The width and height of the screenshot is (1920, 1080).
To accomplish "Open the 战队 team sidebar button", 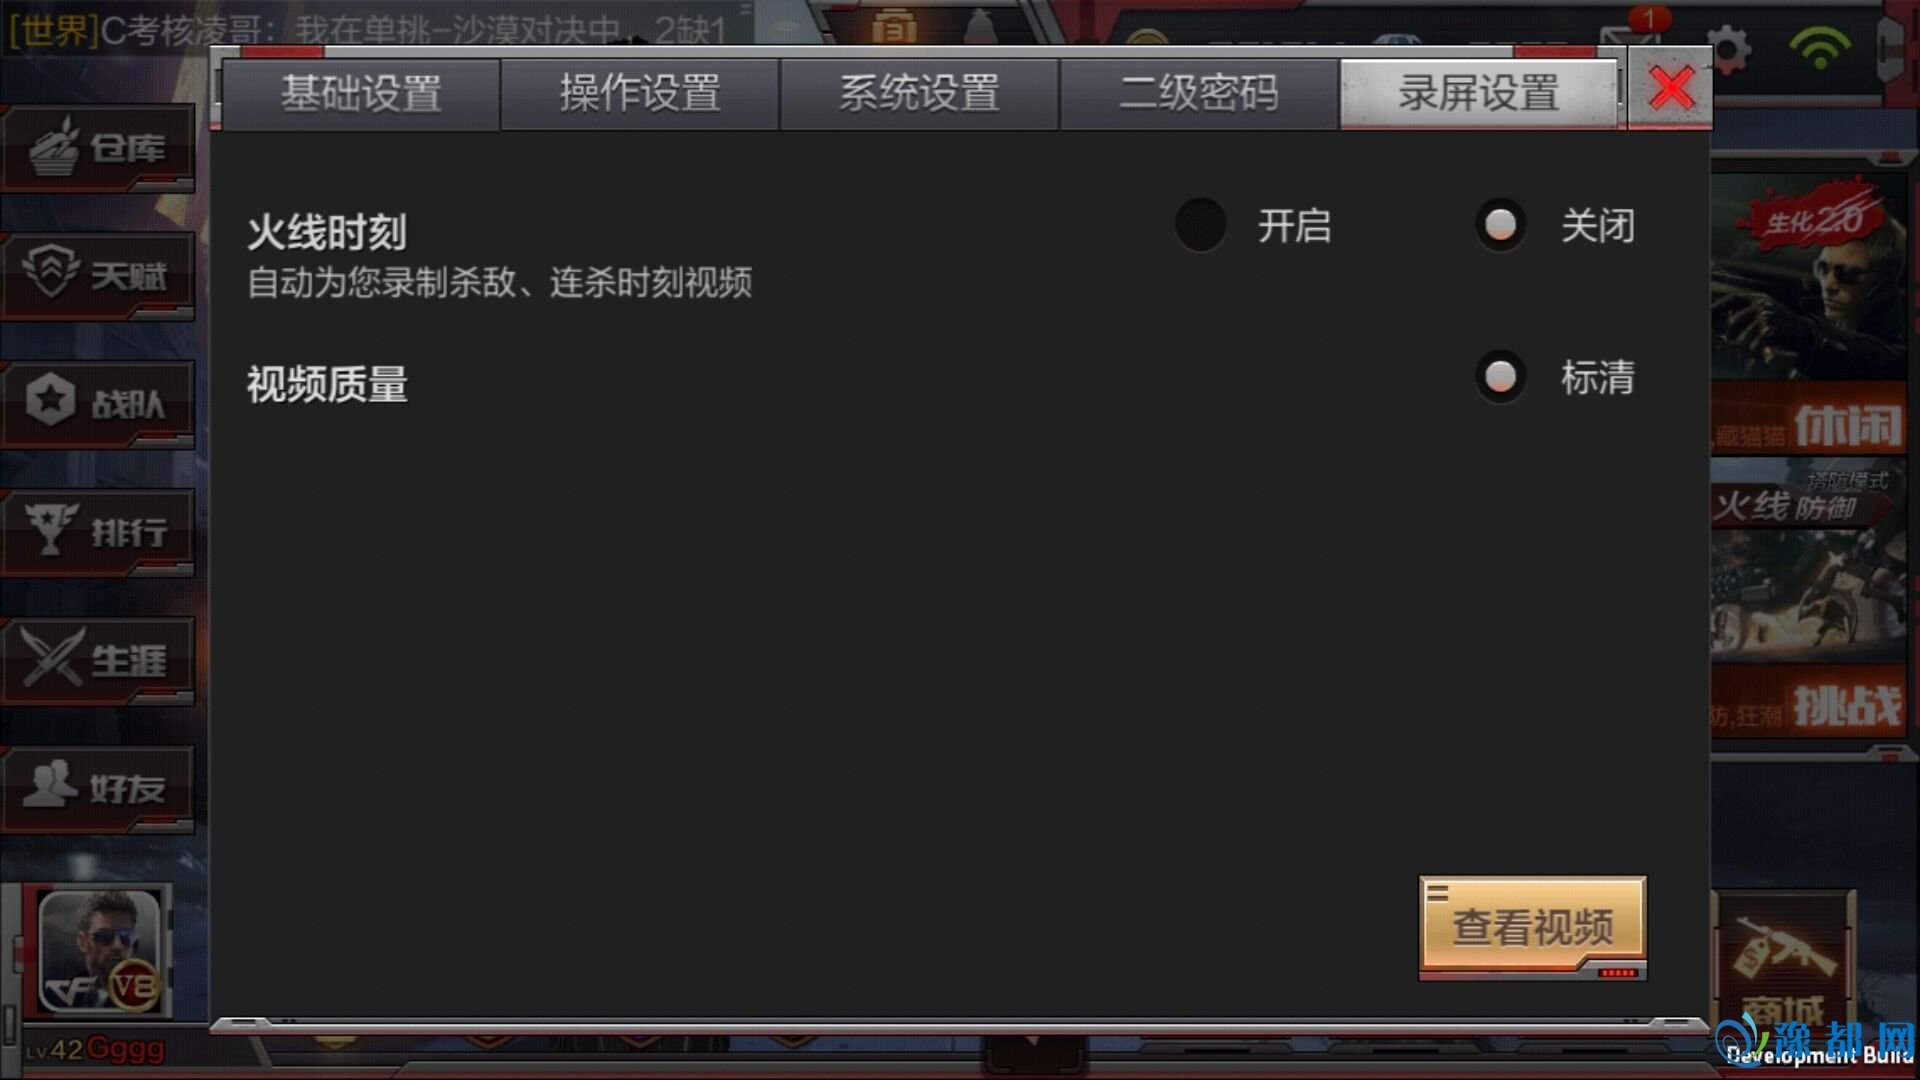I will pos(97,404).
